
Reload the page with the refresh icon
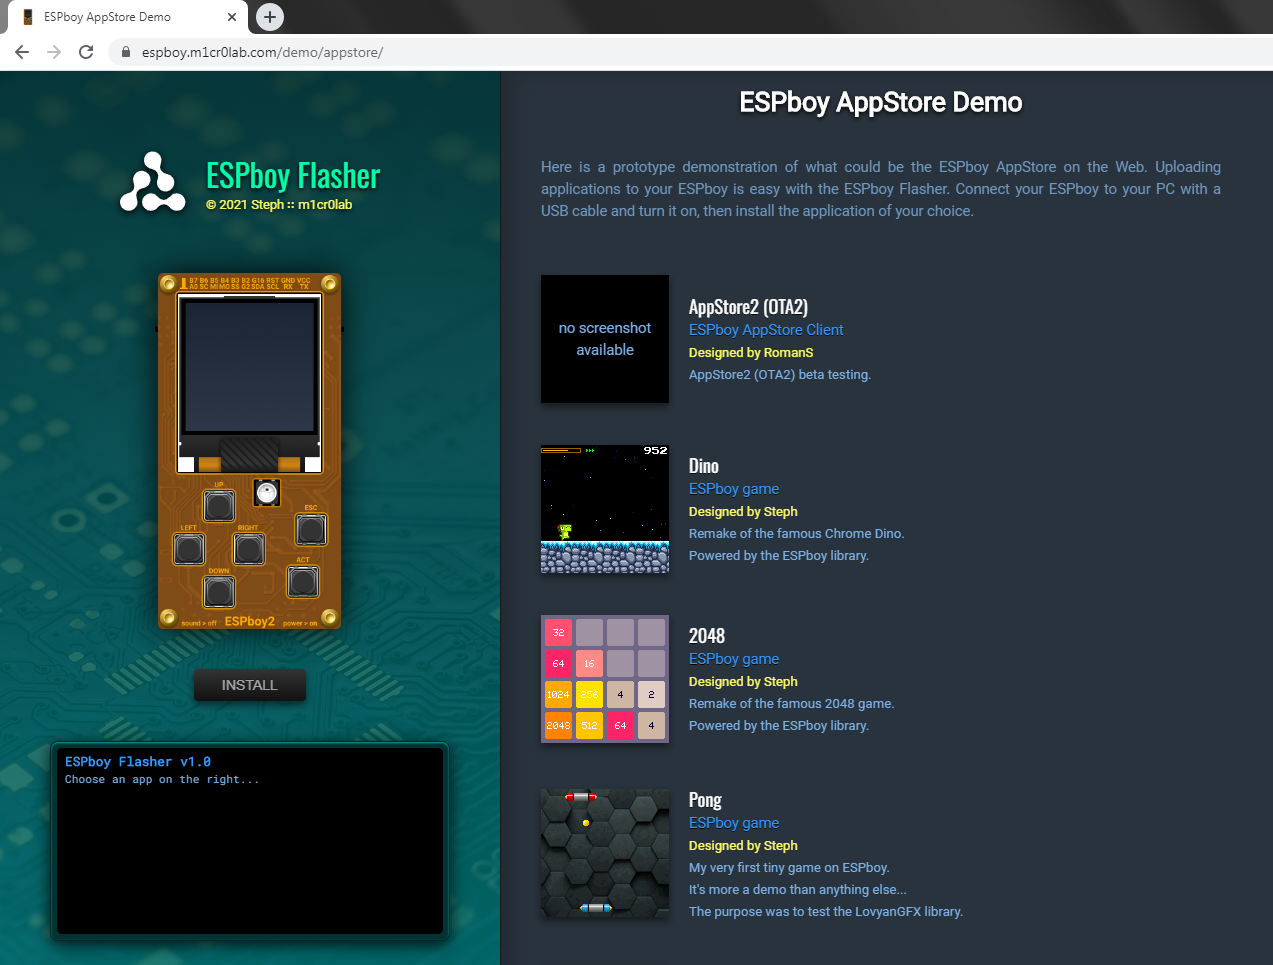(x=86, y=52)
